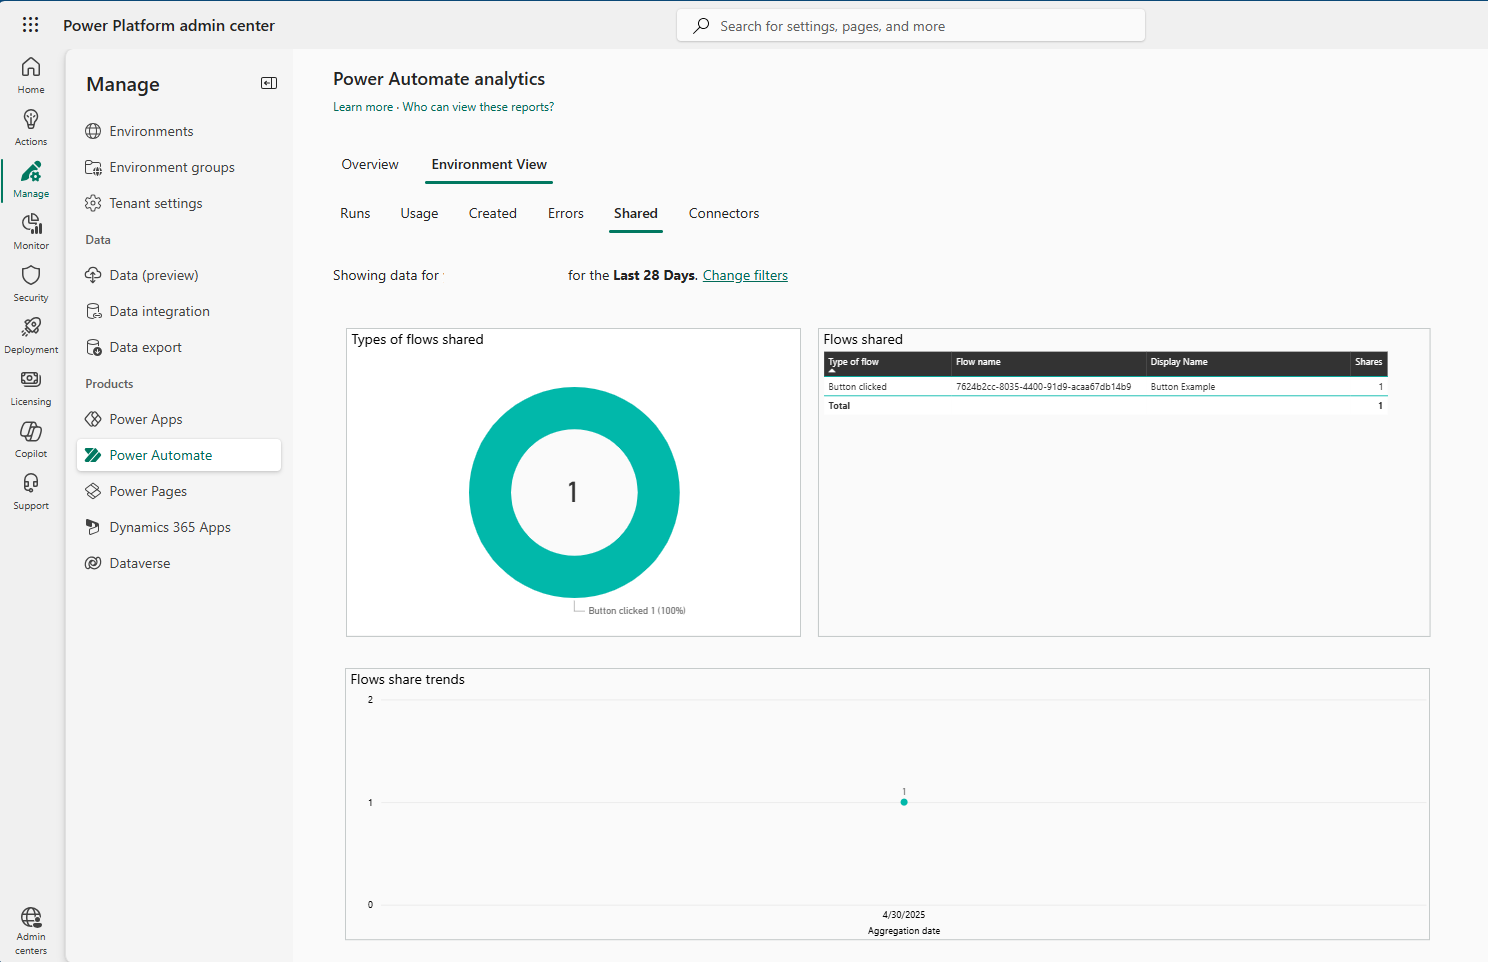Open Dataverse from the sidebar
1488x962 pixels.
pos(140,562)
